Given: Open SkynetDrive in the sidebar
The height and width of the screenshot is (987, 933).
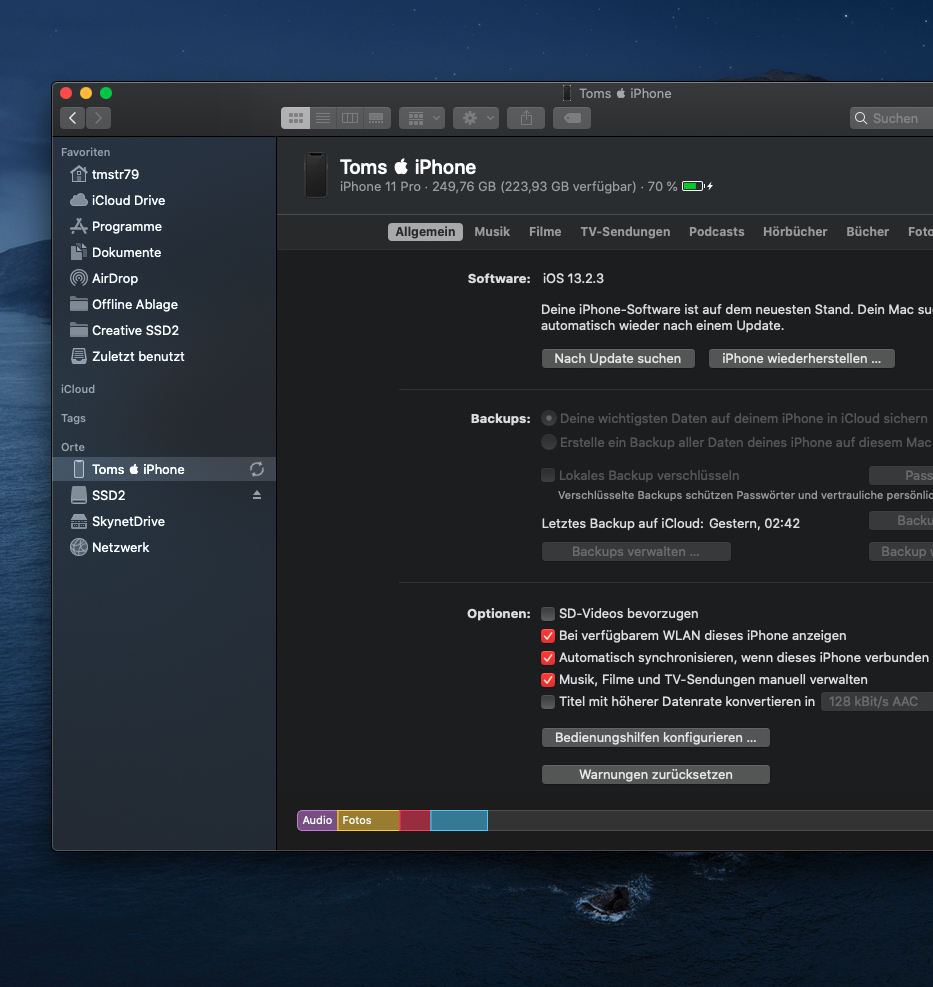Looking at the screenshot, I should click(x=164, y=521).
